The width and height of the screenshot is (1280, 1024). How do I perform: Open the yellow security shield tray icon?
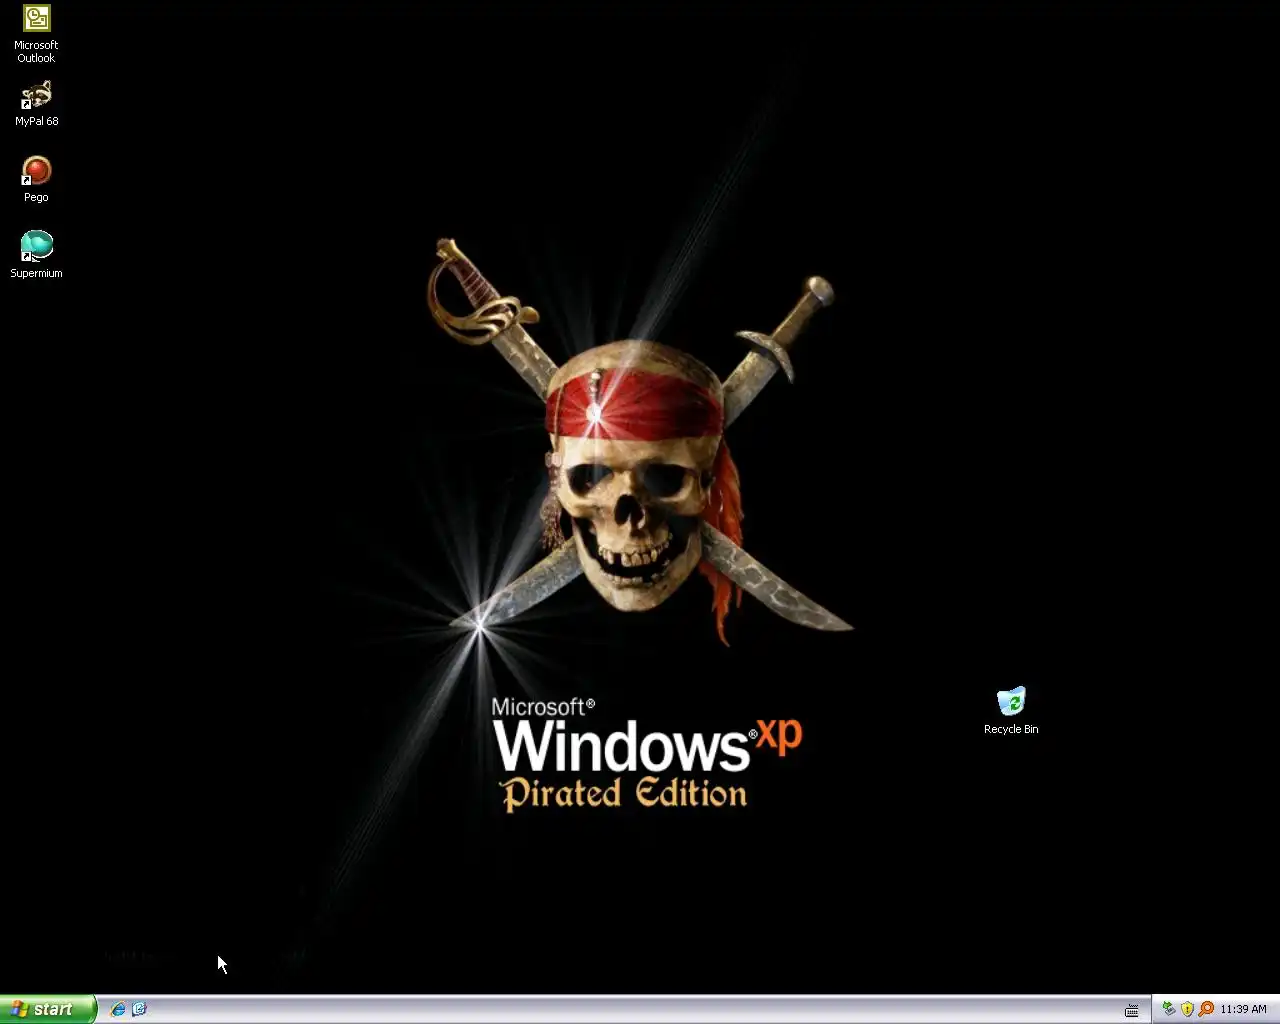[1187, 1009]
